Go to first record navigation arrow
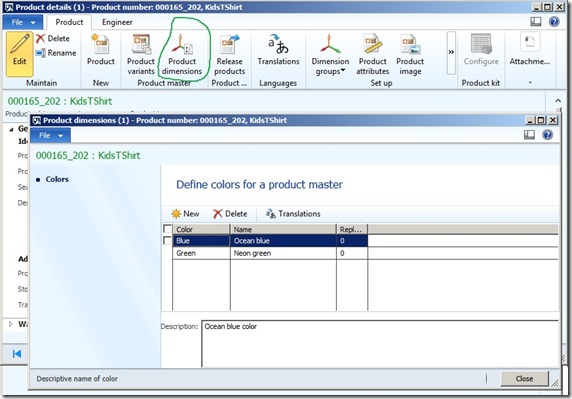 [17, 354]
